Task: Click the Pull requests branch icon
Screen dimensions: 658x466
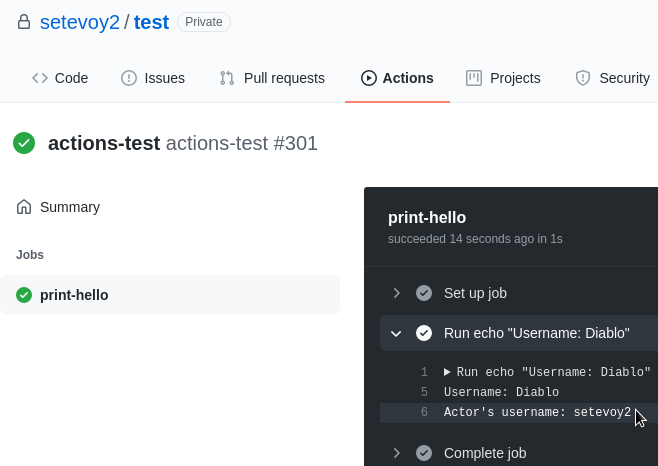Action: point(227,78)
